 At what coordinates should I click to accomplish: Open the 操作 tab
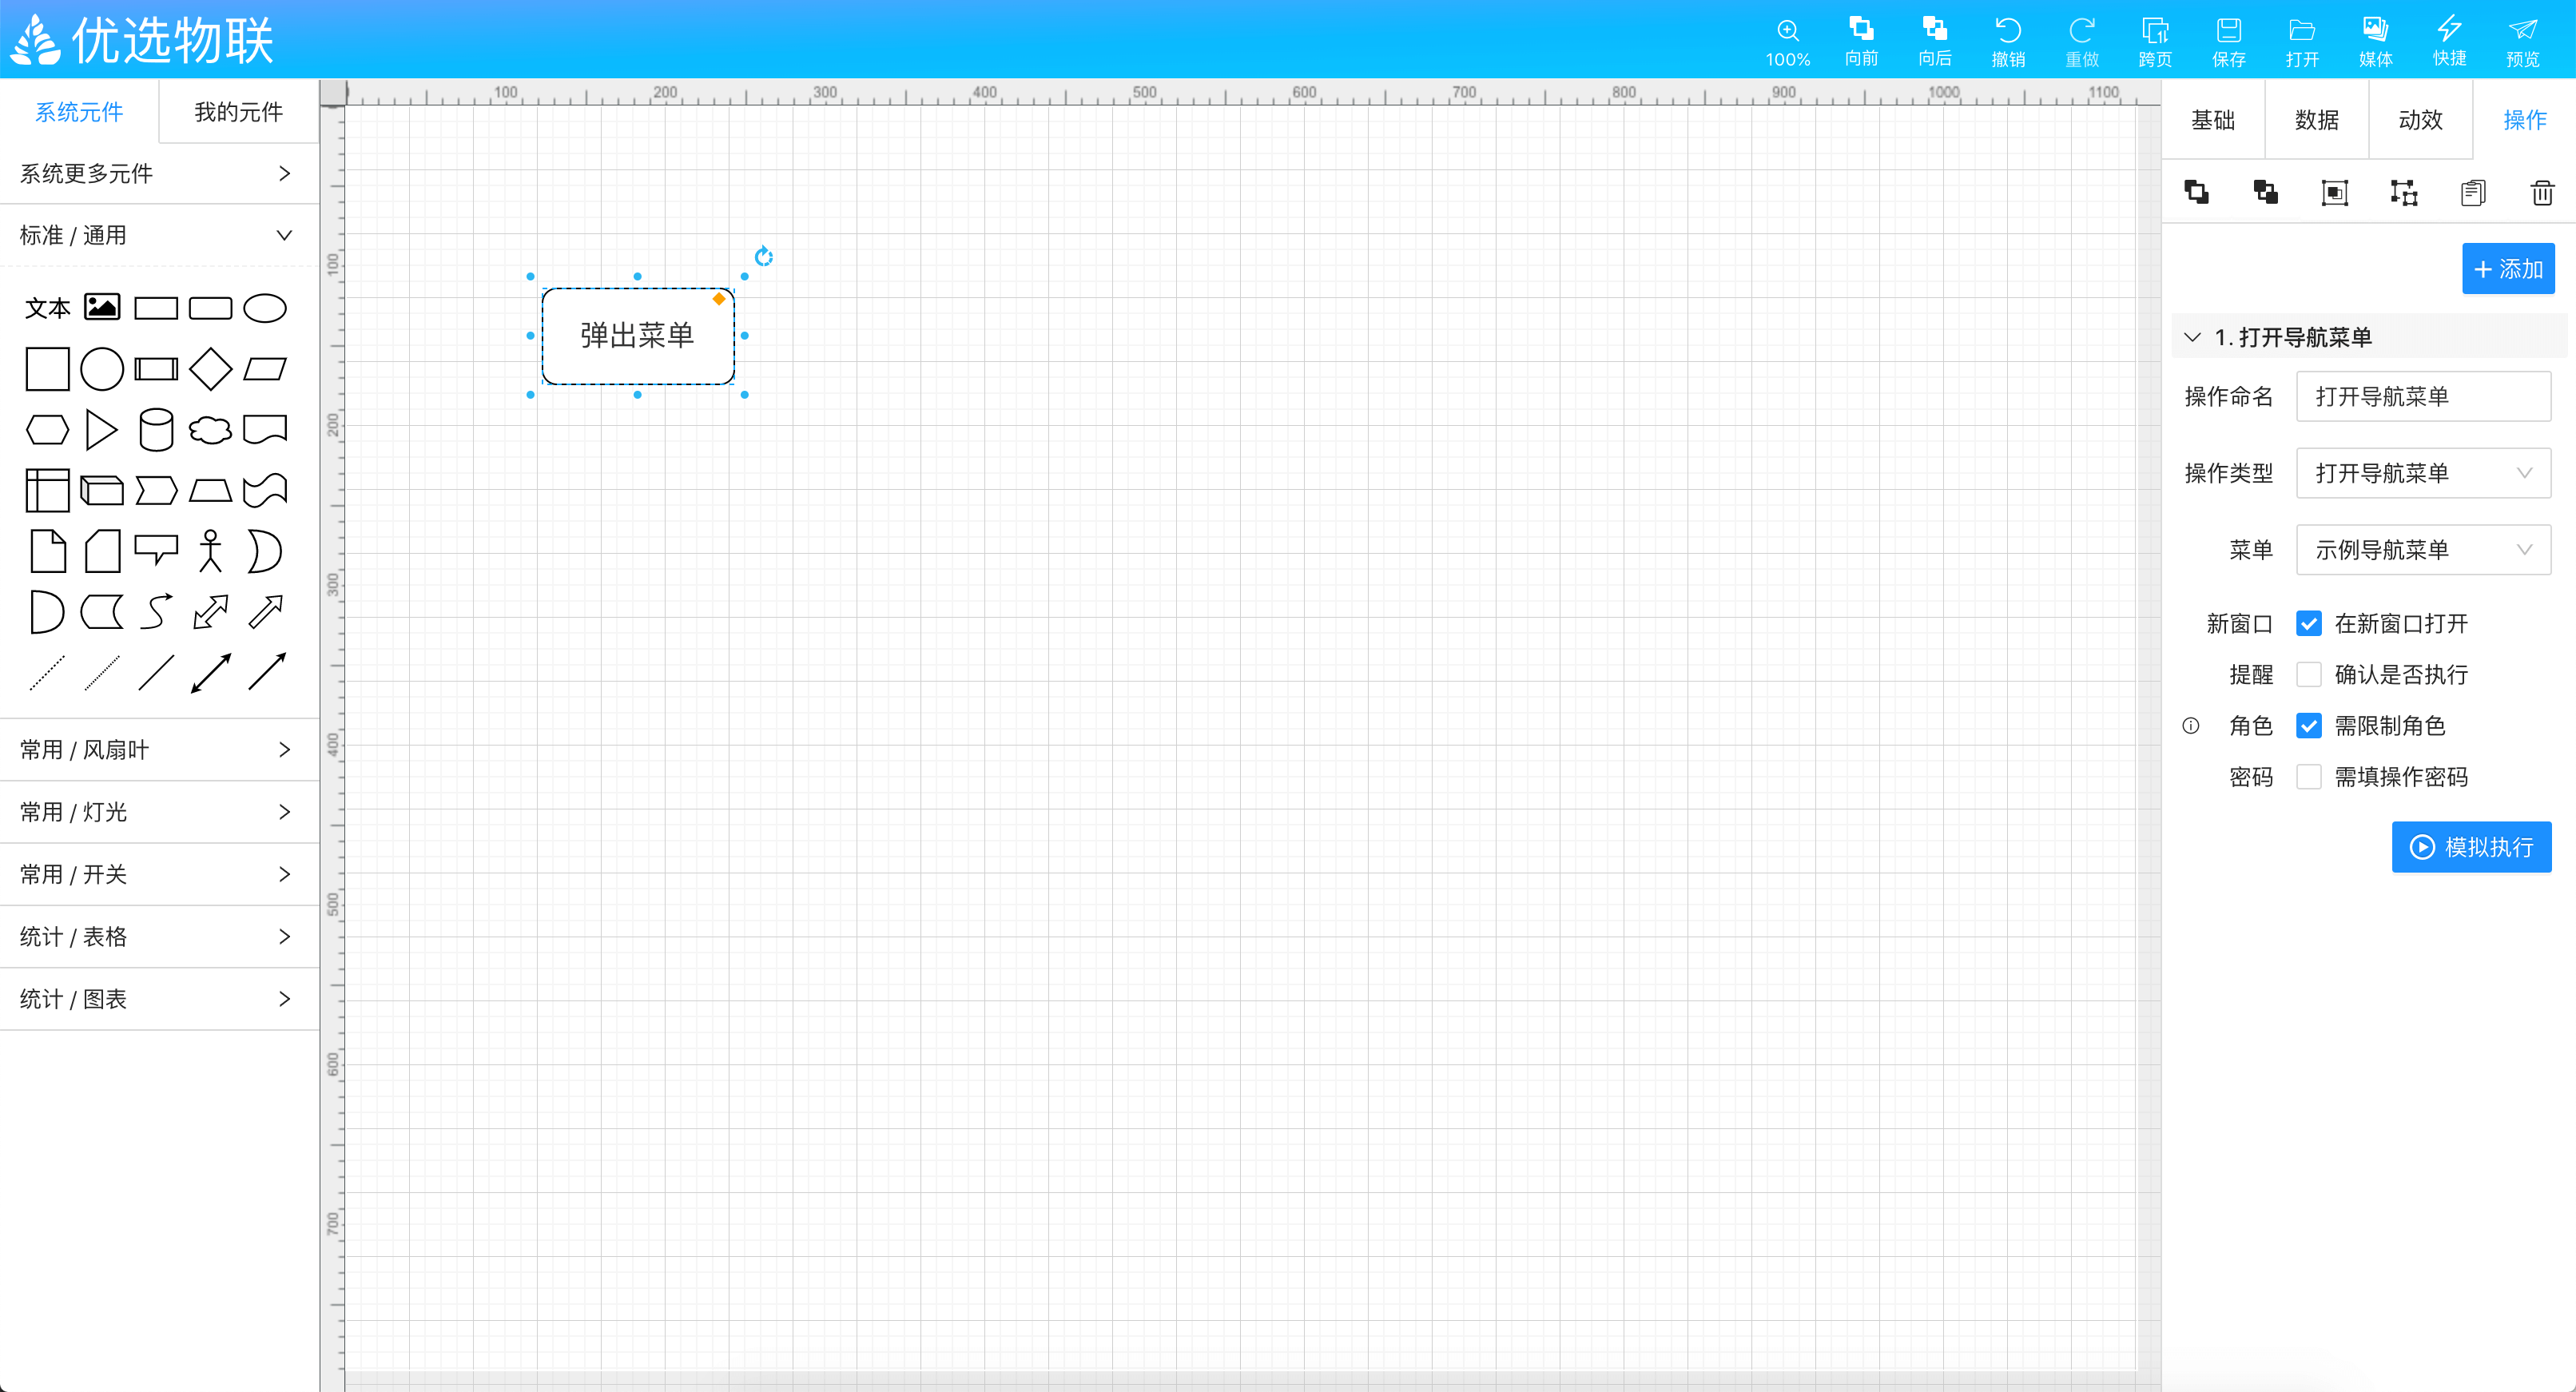point(2524,120)
